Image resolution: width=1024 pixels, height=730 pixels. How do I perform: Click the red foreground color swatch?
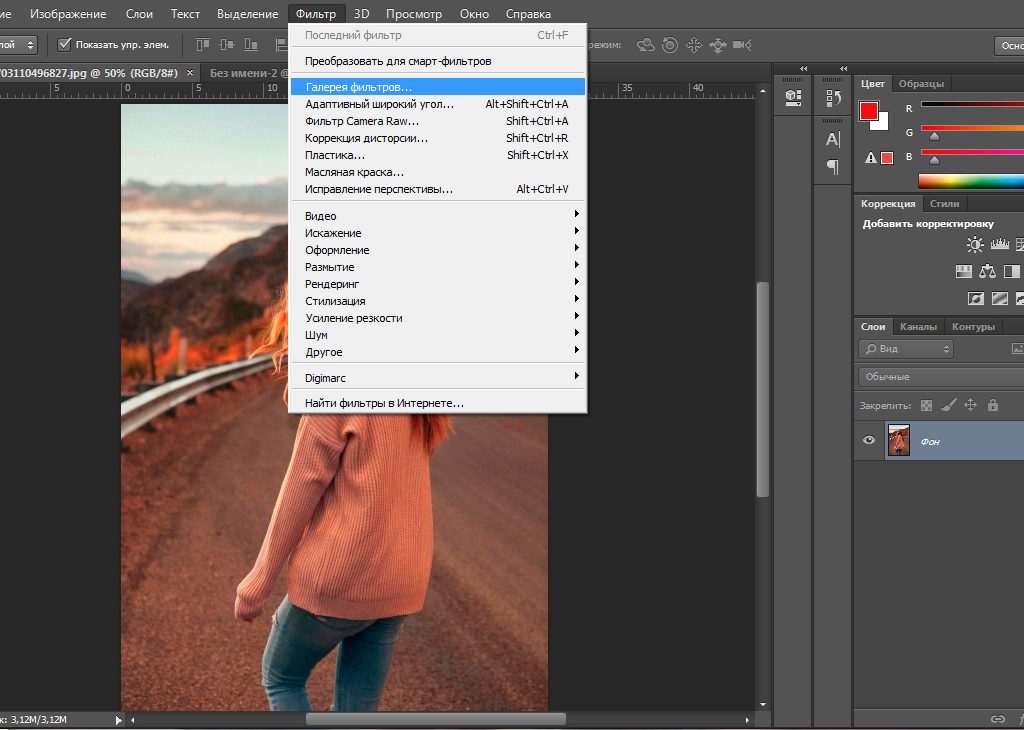871,111
